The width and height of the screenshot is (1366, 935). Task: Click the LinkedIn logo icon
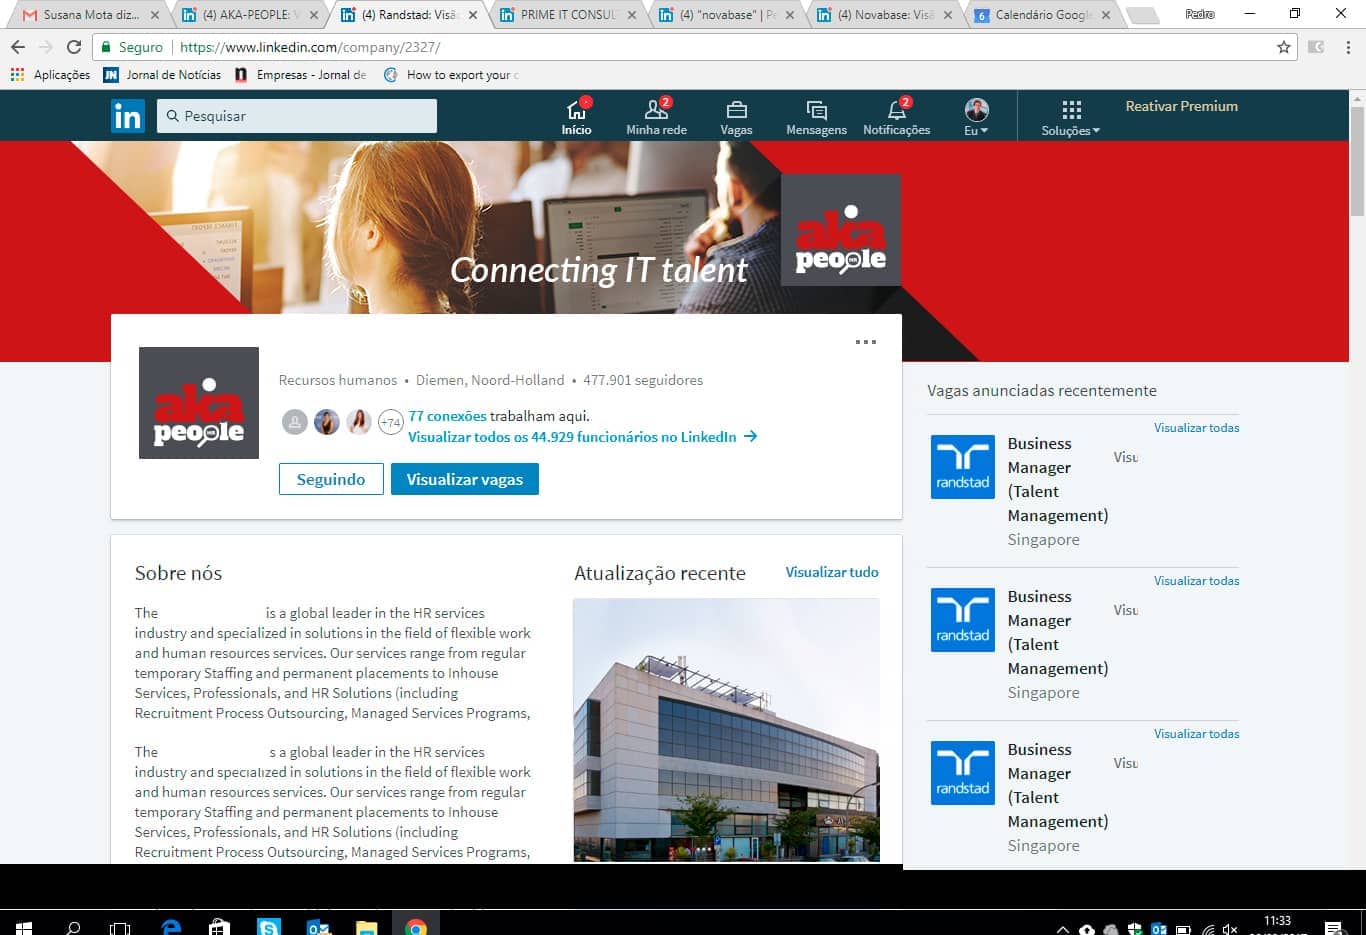(x=127, y=116)
